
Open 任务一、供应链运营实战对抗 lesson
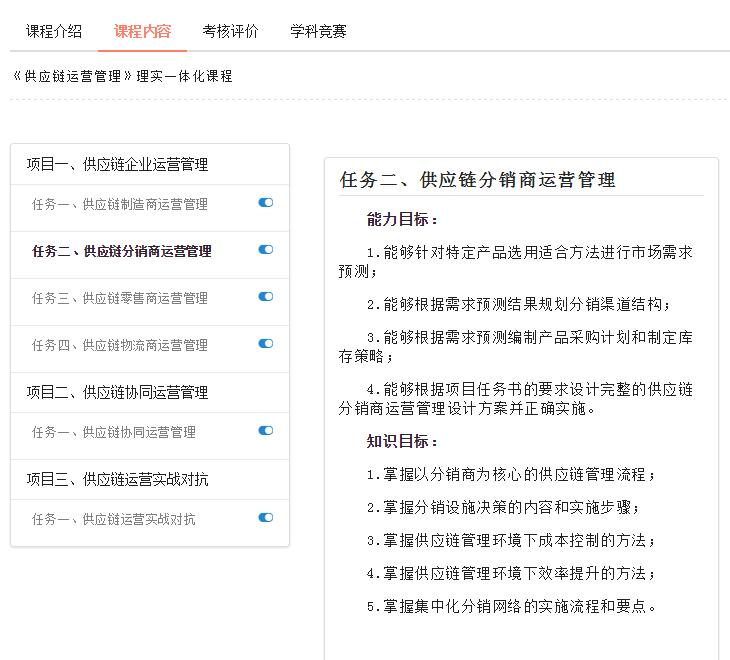point(114,519)
